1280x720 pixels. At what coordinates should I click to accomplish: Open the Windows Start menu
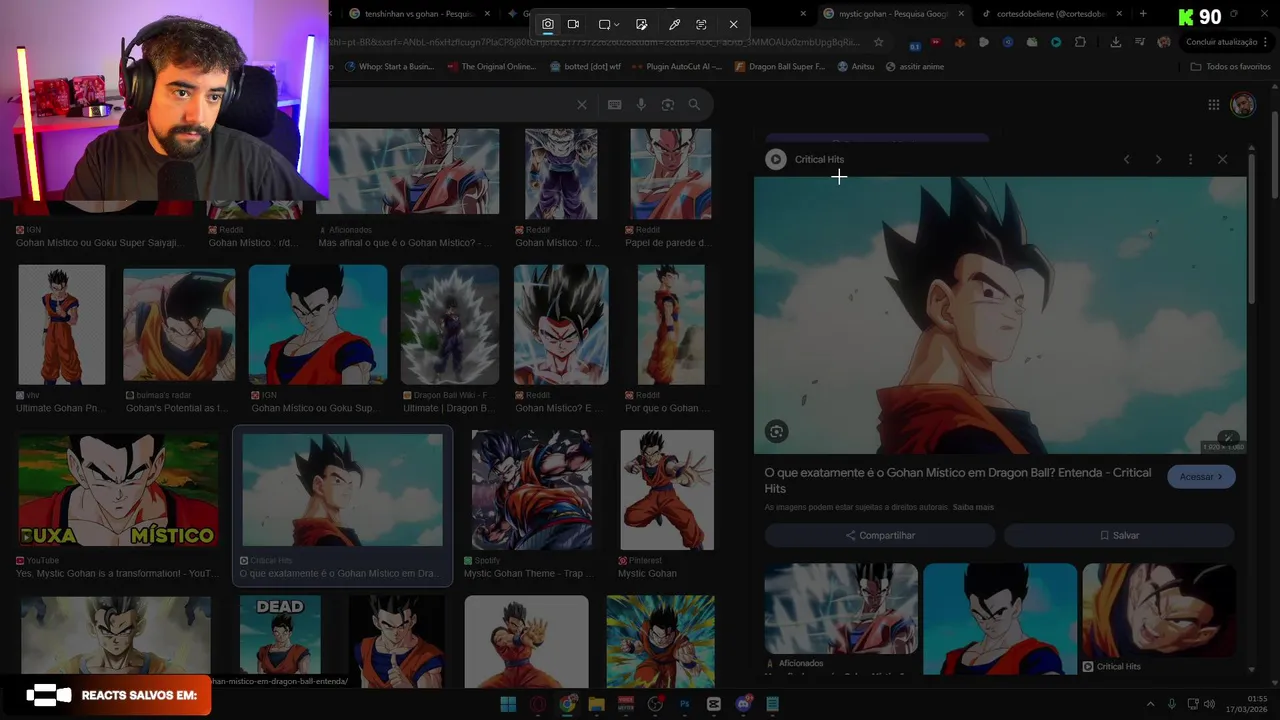point(508,704)
